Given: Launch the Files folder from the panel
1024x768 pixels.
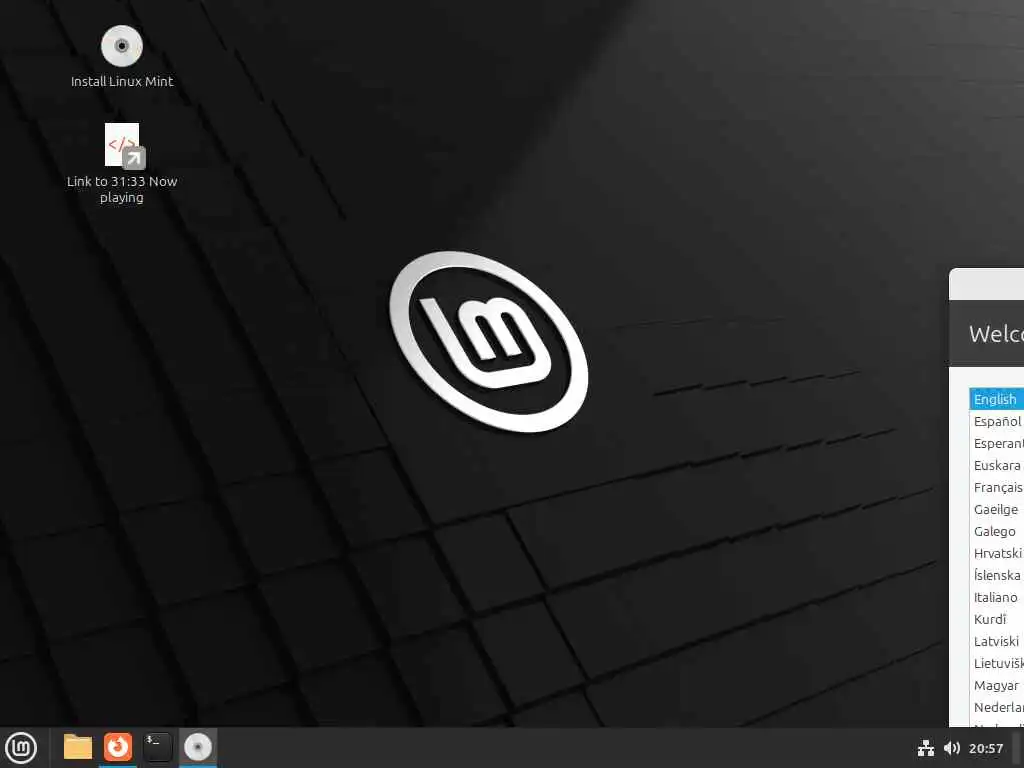Looking at the screenshot, I should click(x=78, y=747).
